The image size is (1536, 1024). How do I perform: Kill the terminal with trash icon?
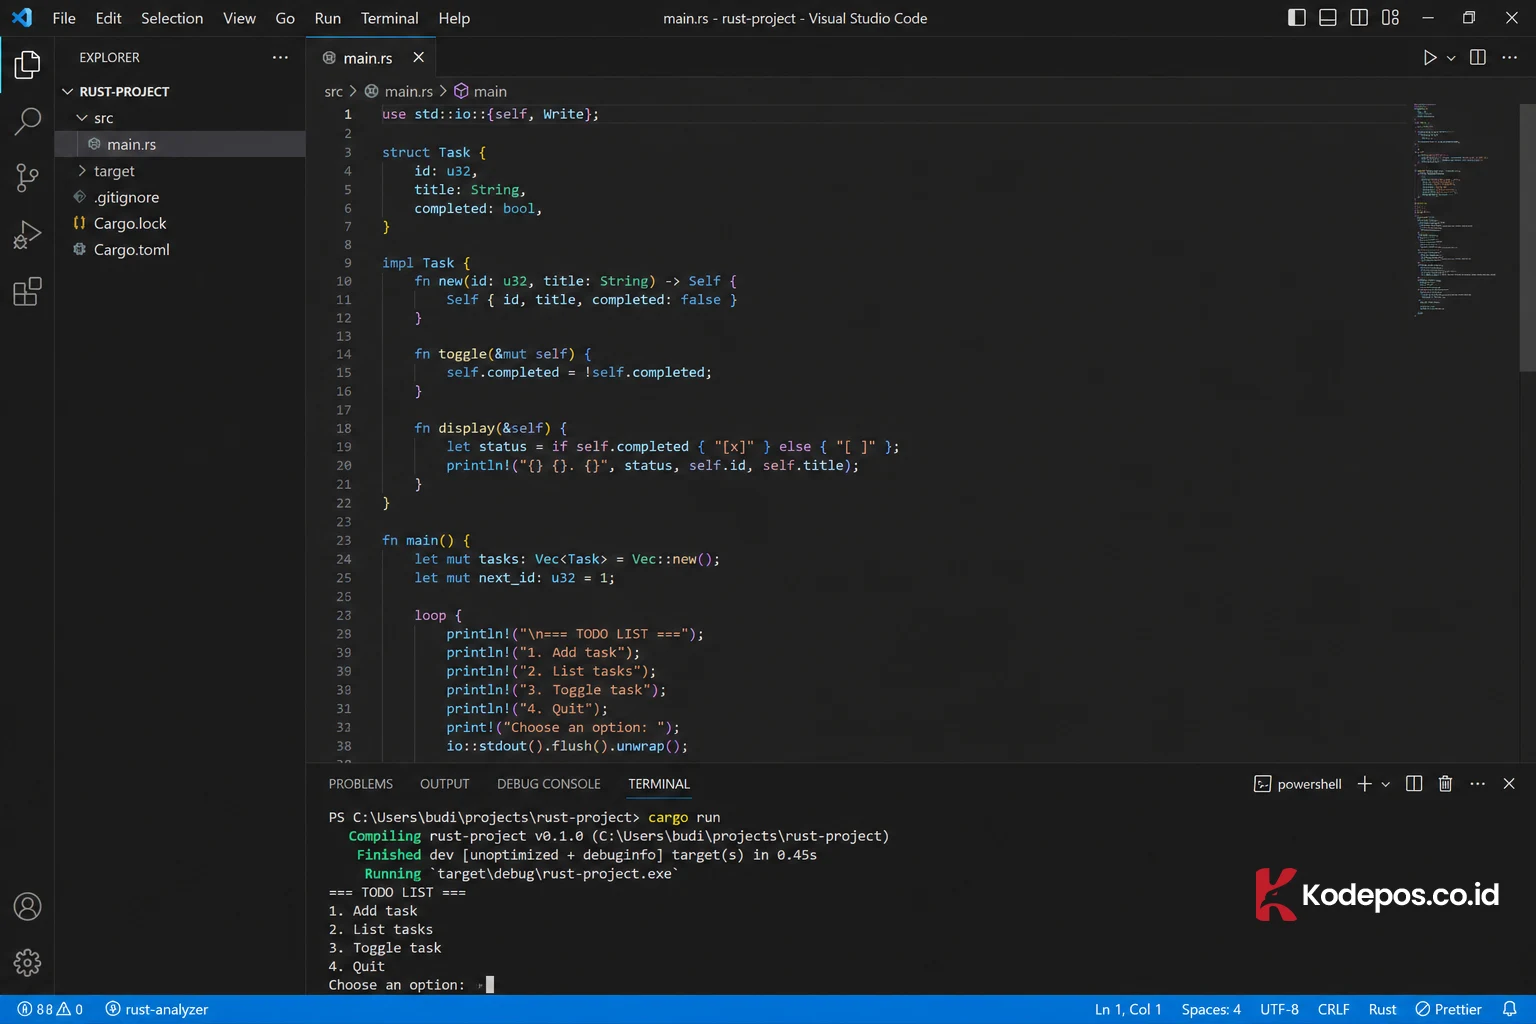click(1445, 784)
